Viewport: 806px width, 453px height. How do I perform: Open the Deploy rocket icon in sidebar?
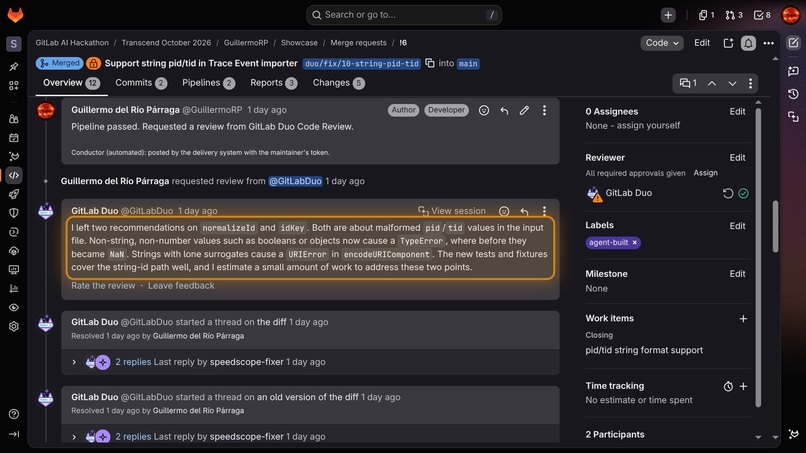[x=14, y=194]
